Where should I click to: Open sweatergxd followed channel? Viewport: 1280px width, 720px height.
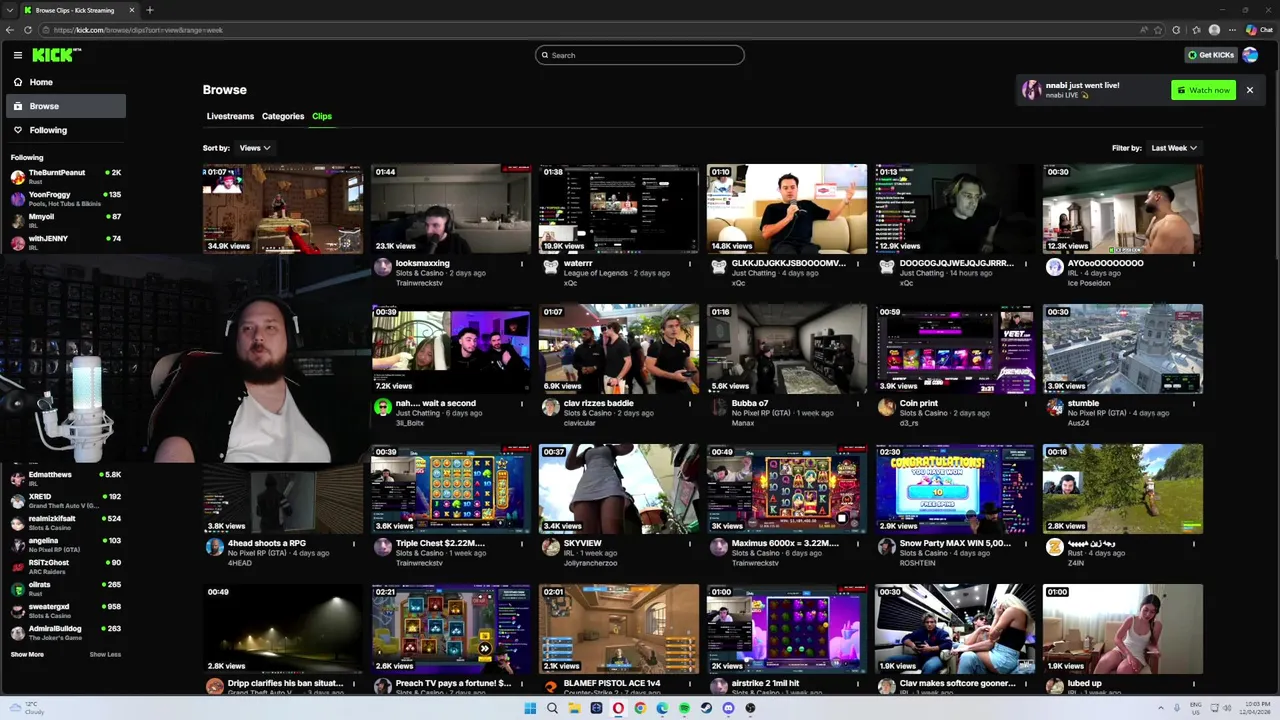[65, 610]
